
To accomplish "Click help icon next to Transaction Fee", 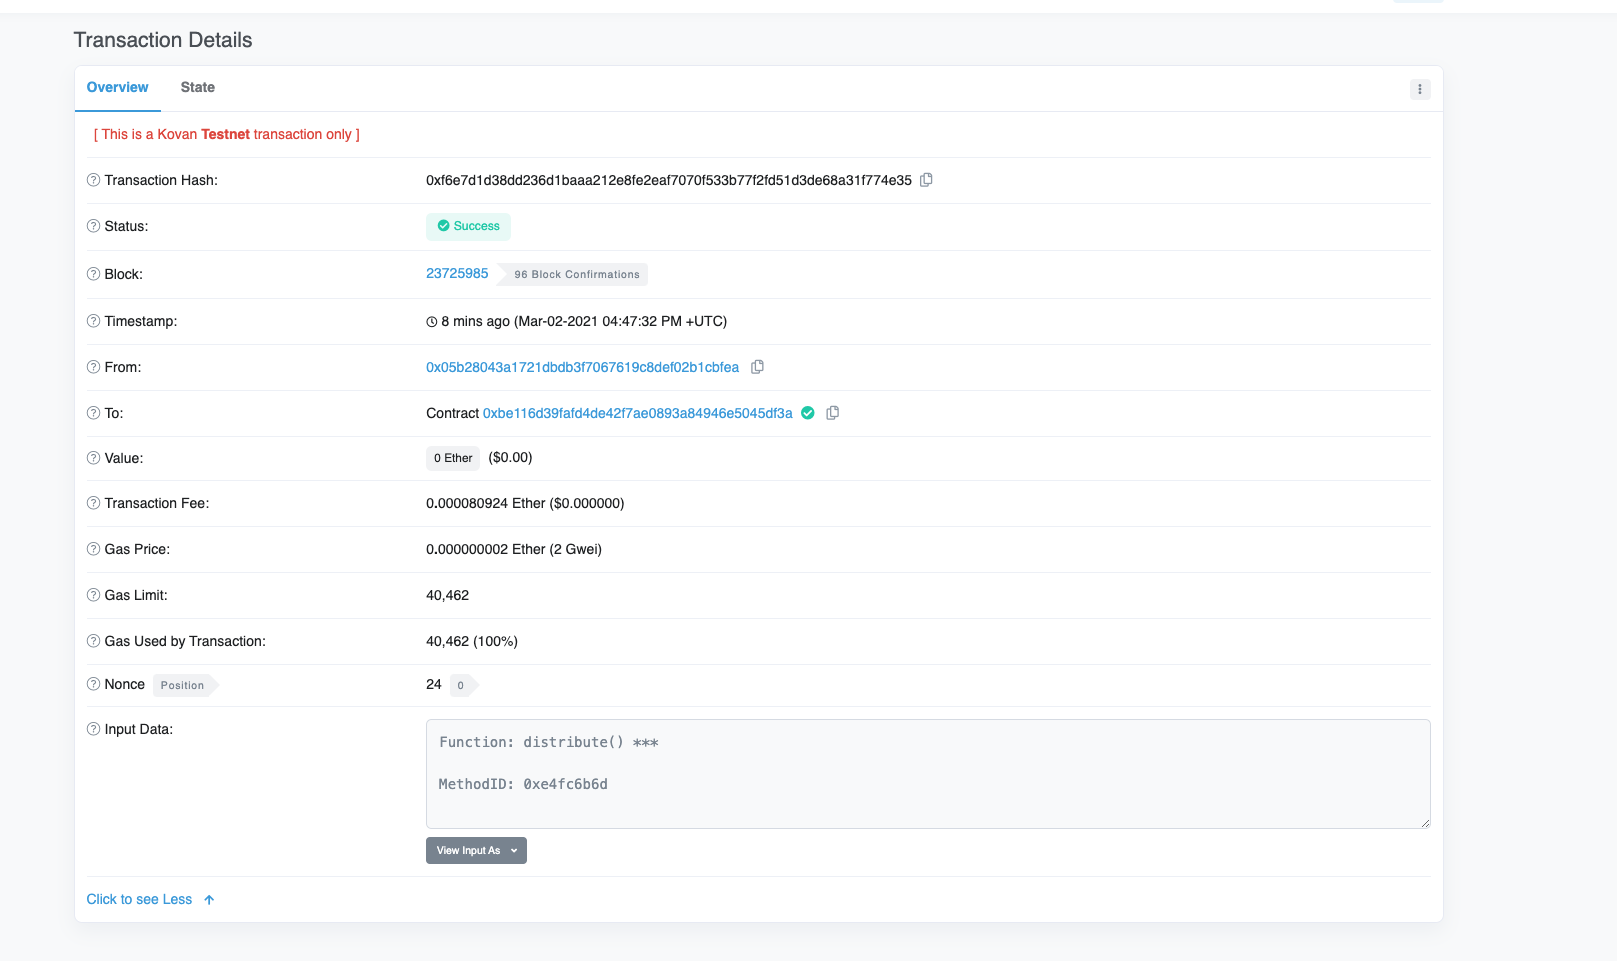I will [93, 503].
